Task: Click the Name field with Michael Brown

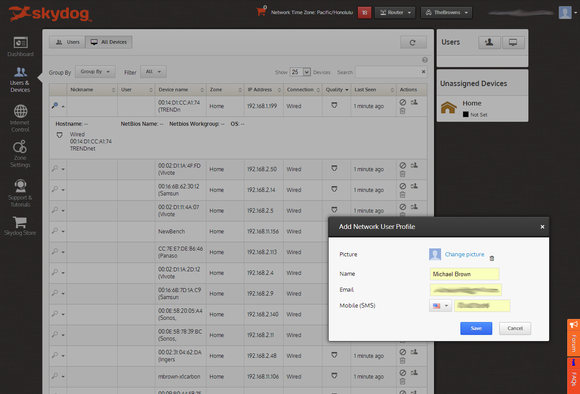Action: (465, 274)
